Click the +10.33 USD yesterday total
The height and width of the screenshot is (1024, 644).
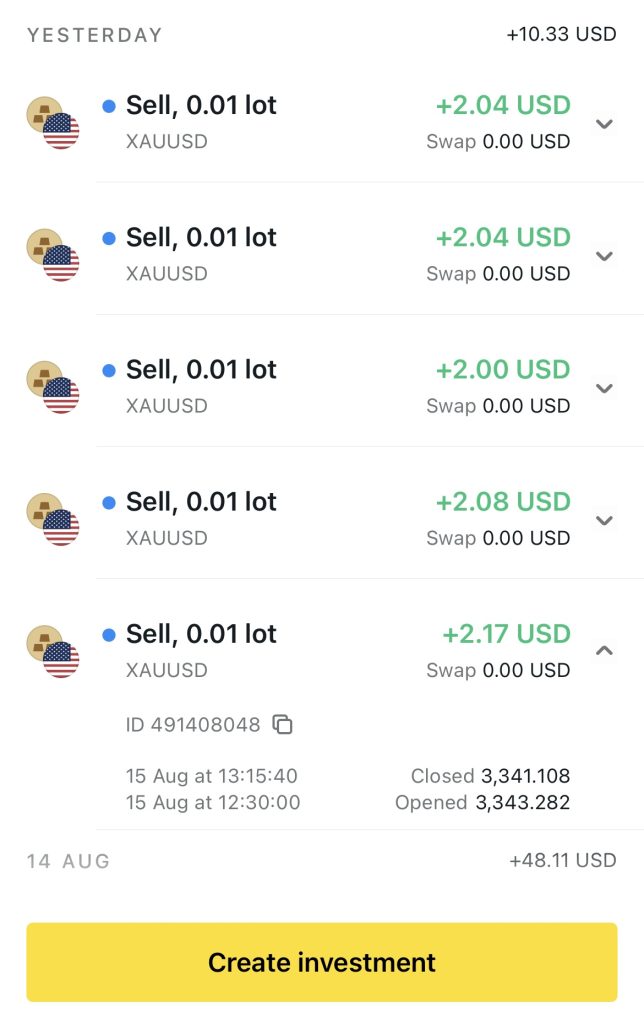(x=561, y=35)
